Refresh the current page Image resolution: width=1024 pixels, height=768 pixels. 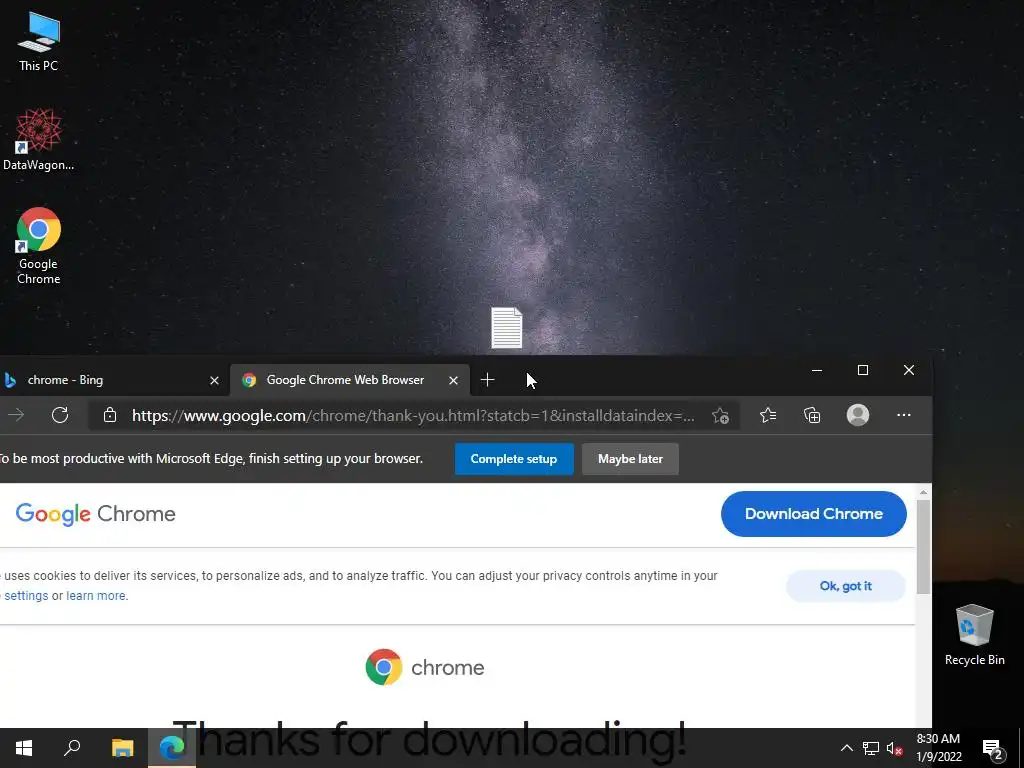[x=60, y=415]
